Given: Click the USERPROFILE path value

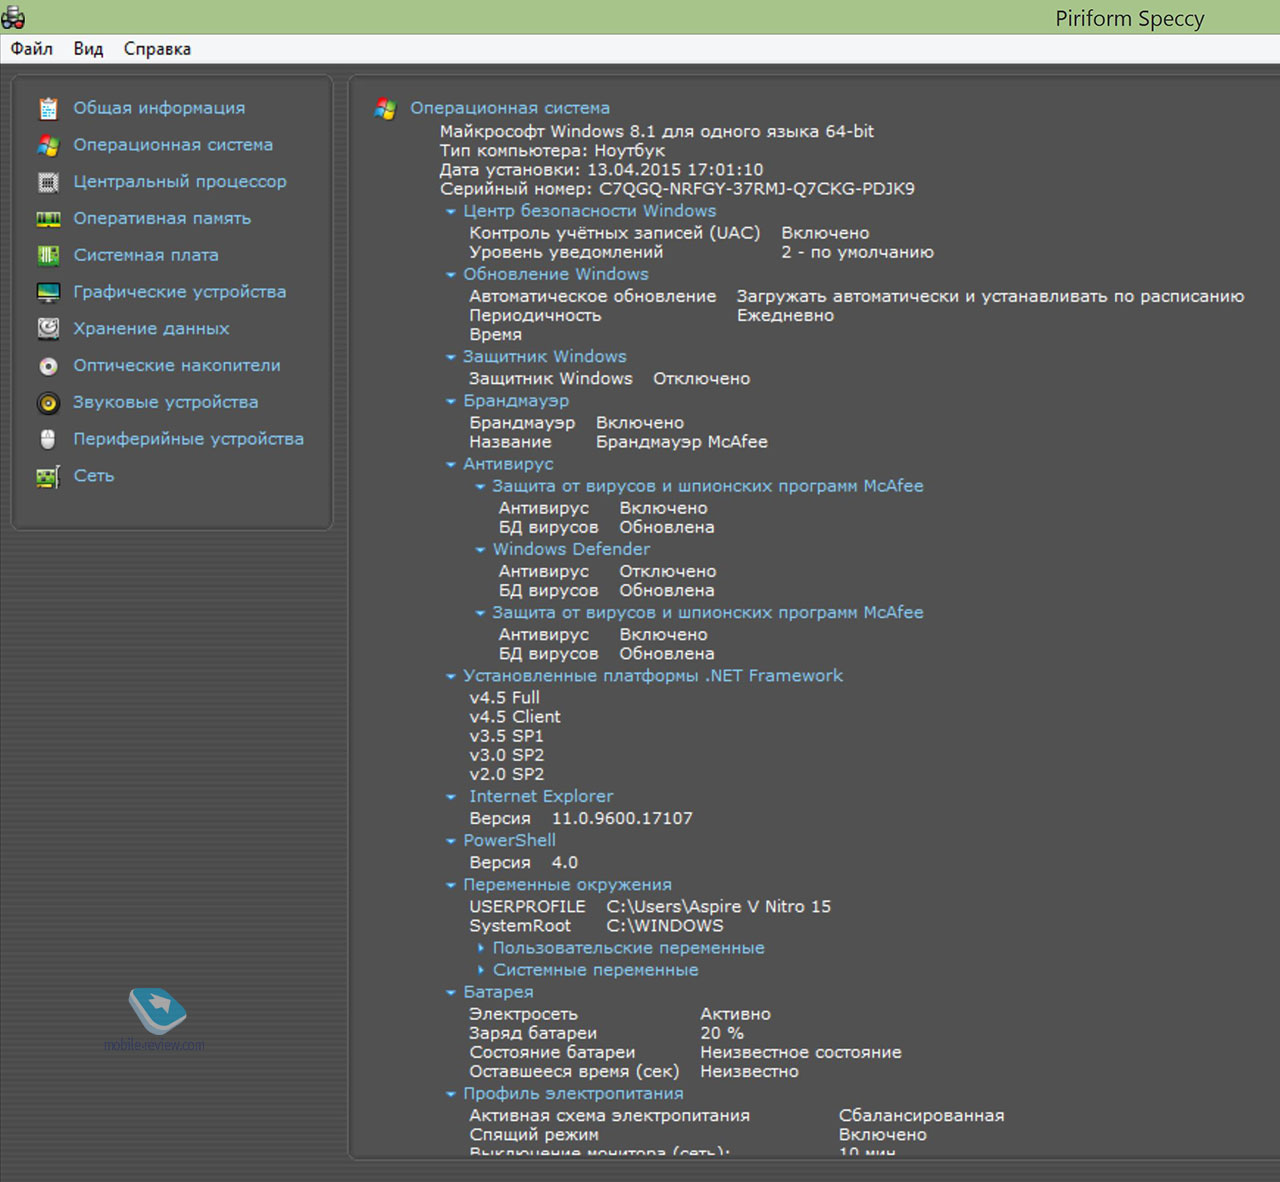Looking at the screenshot, I should pos(718,907).
